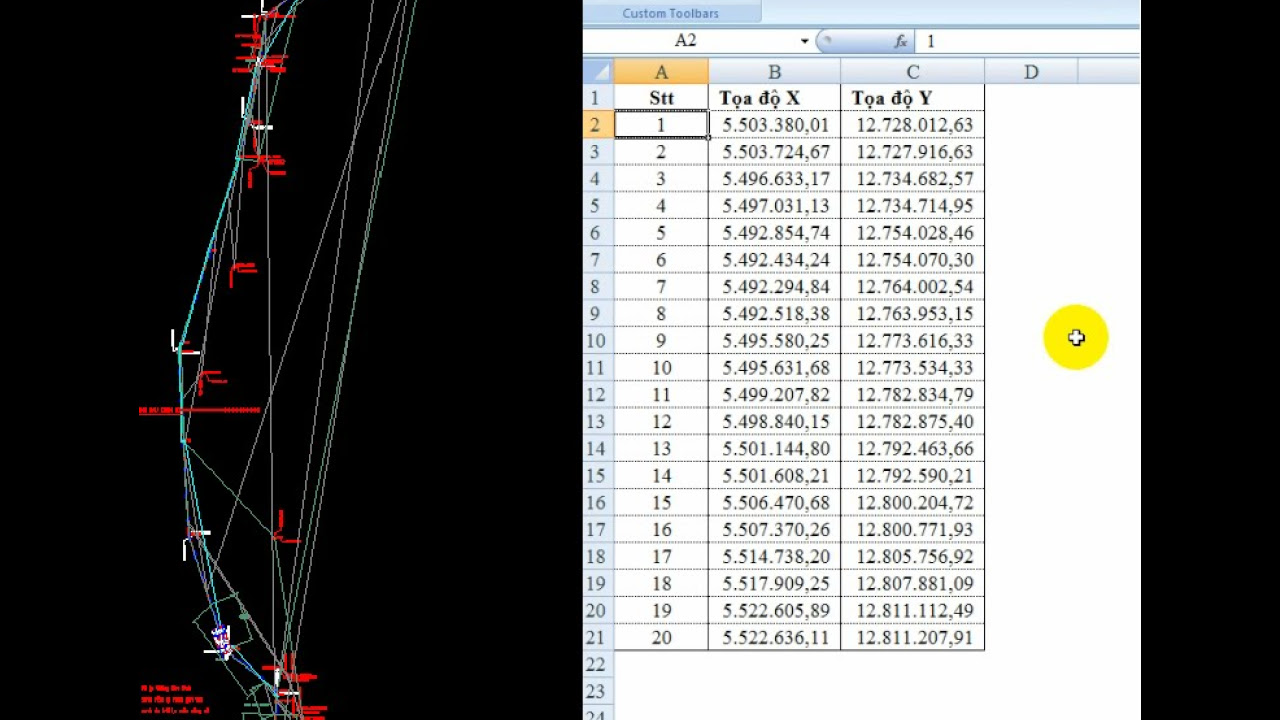Image resolution: width=1280 pixels, height=720 pixels.
Task: Select column A header
Action: tap(661, 72)
